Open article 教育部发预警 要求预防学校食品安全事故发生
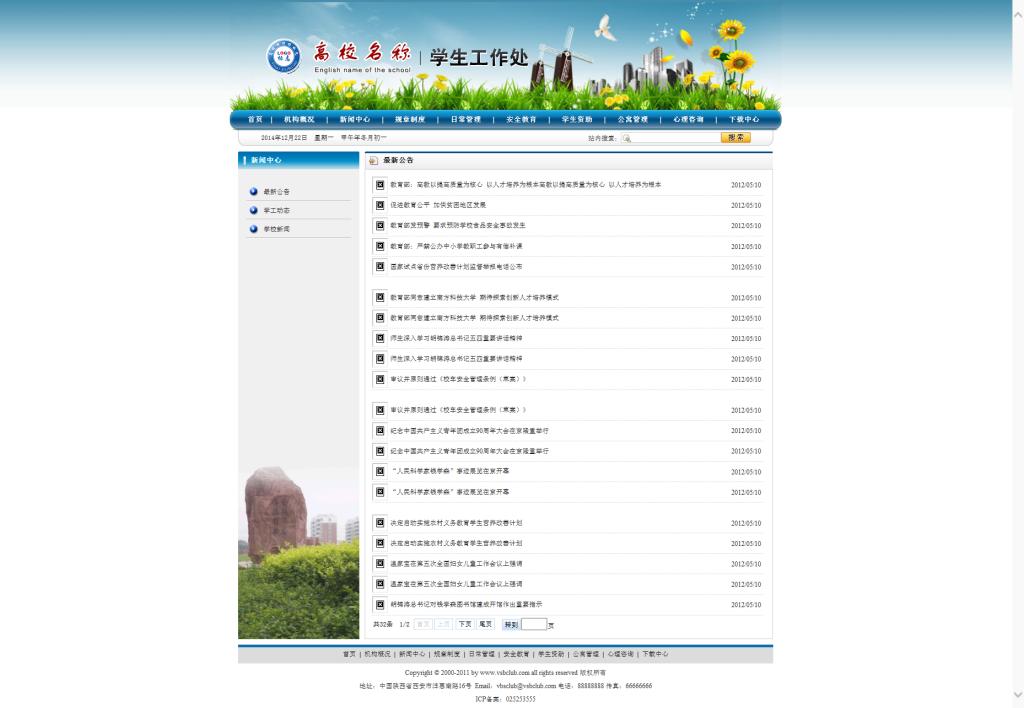The height and width of the screenshot is (708, 1024). (457, 226)
